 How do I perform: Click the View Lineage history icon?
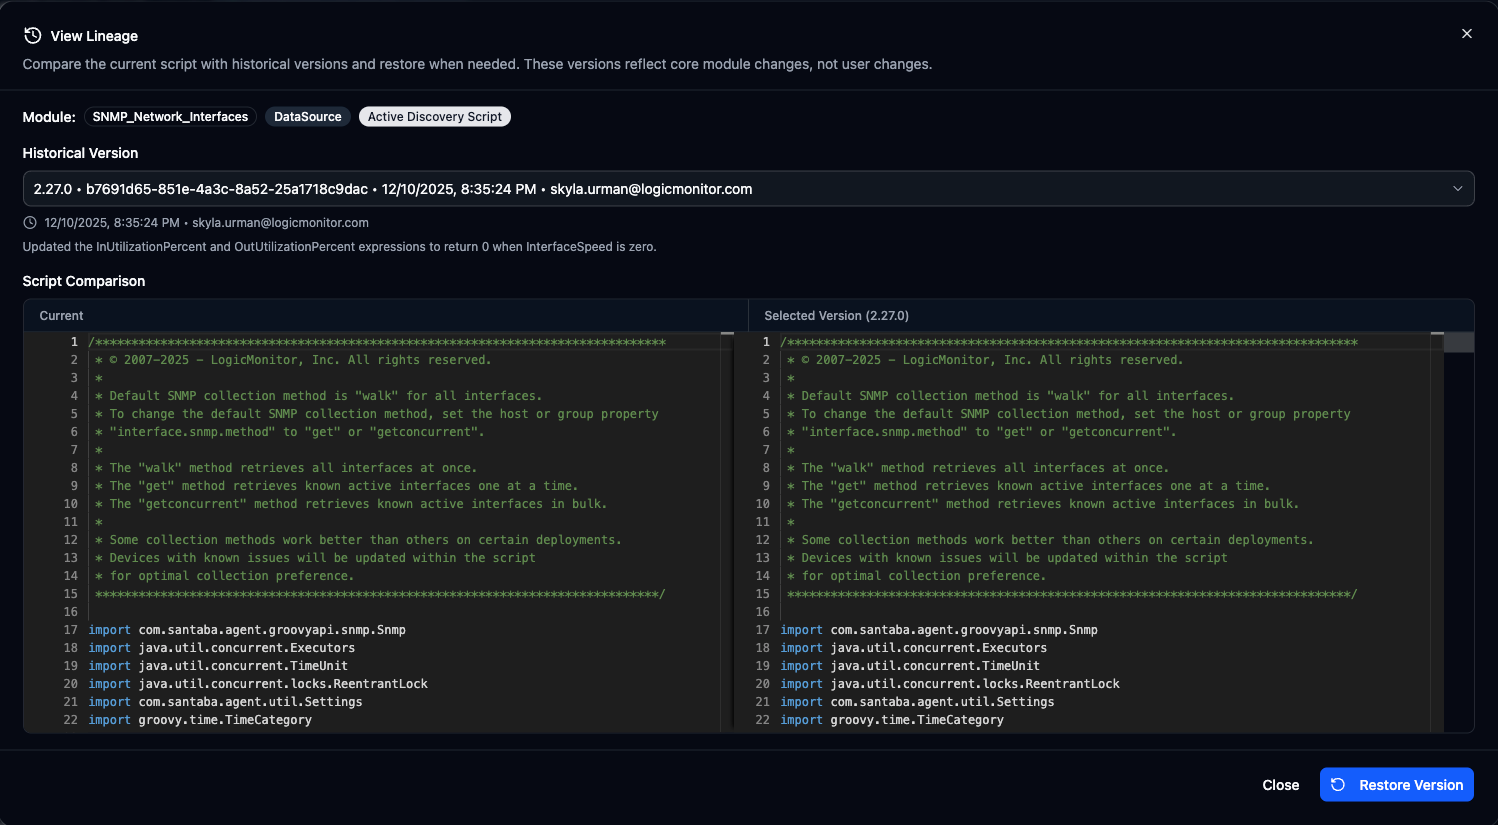(32, 35)
